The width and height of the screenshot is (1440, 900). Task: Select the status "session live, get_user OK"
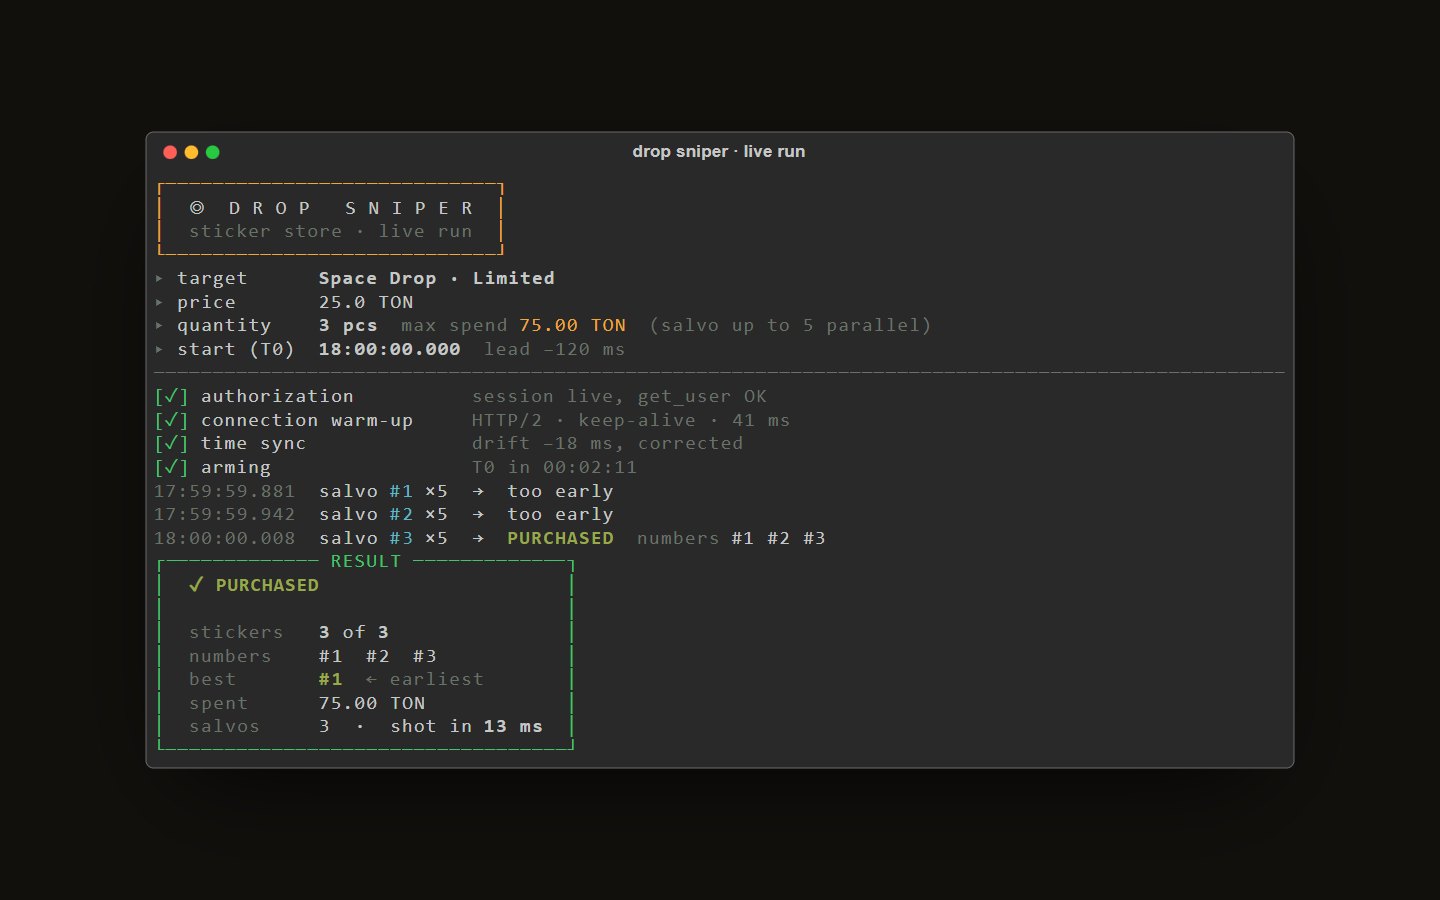tap(620, 396)
